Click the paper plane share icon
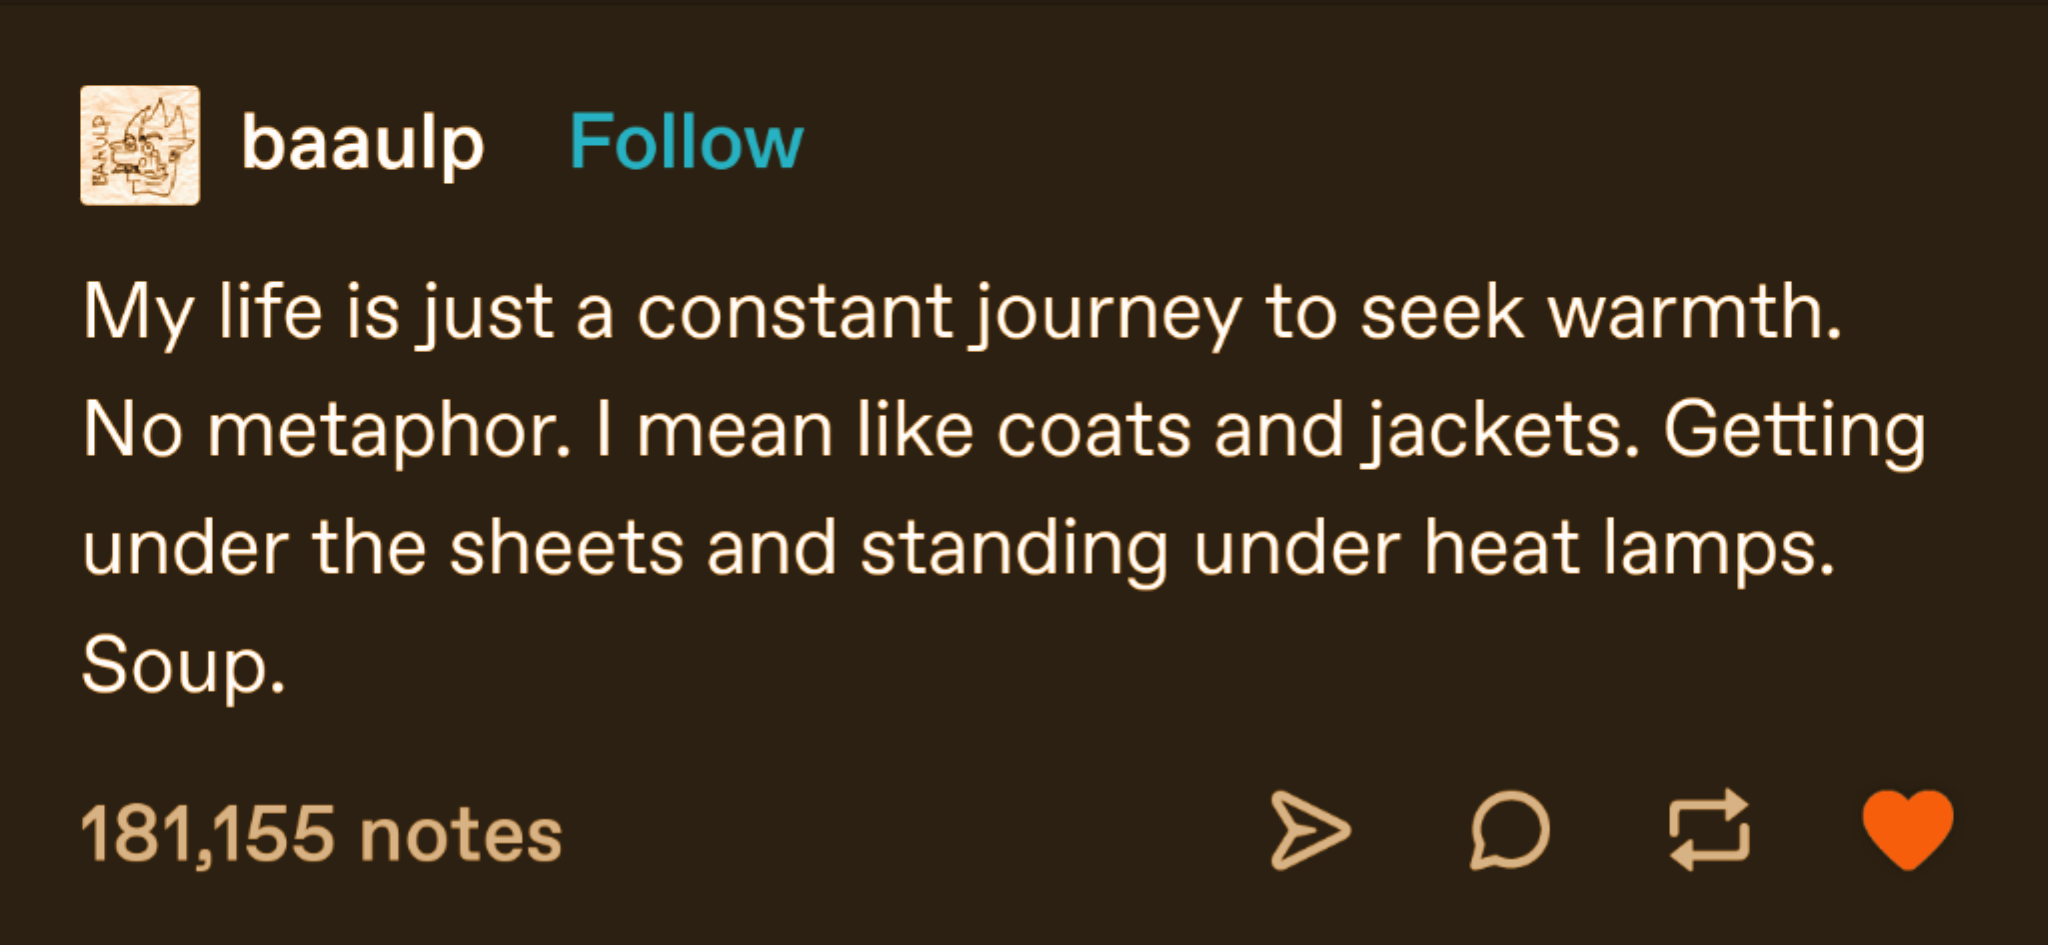Image resolution: width=2048 pixels, height=945 pixels. coord(1309,830)
